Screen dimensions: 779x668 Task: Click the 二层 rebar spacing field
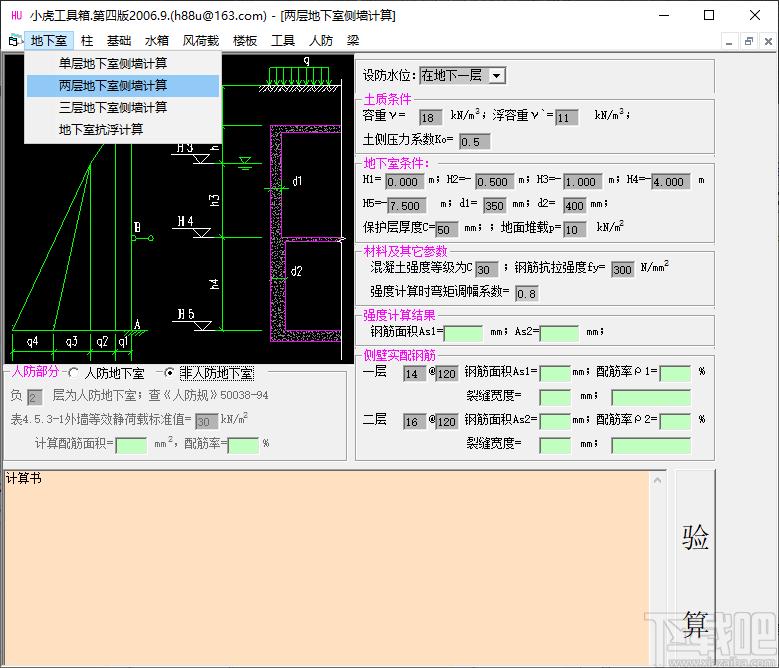coord(447,422)
